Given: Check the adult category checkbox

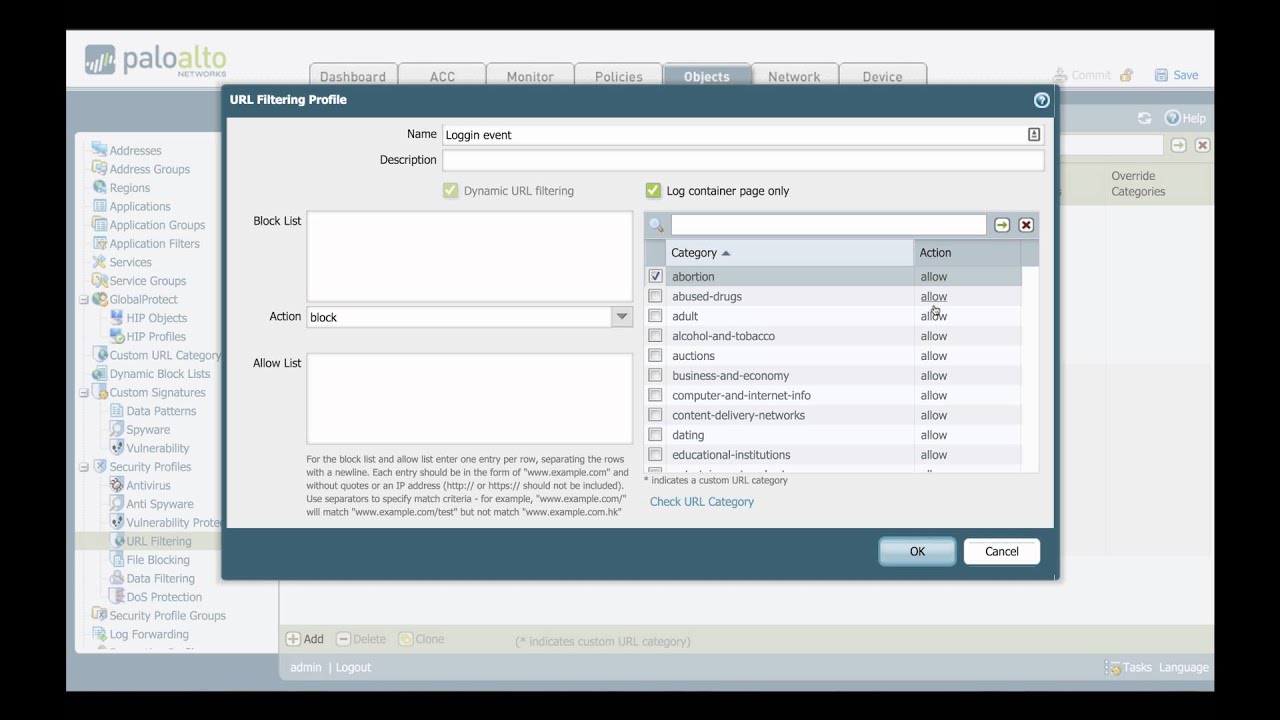Looking at the screenshot, I should point(655,316).
